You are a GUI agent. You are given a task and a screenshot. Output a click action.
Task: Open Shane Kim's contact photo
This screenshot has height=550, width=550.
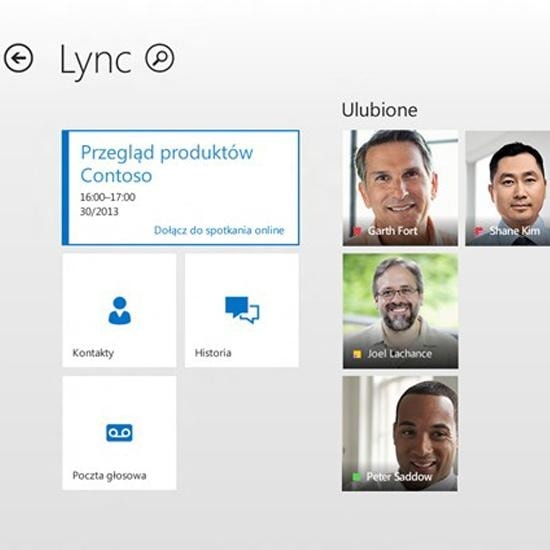point(508,188)
